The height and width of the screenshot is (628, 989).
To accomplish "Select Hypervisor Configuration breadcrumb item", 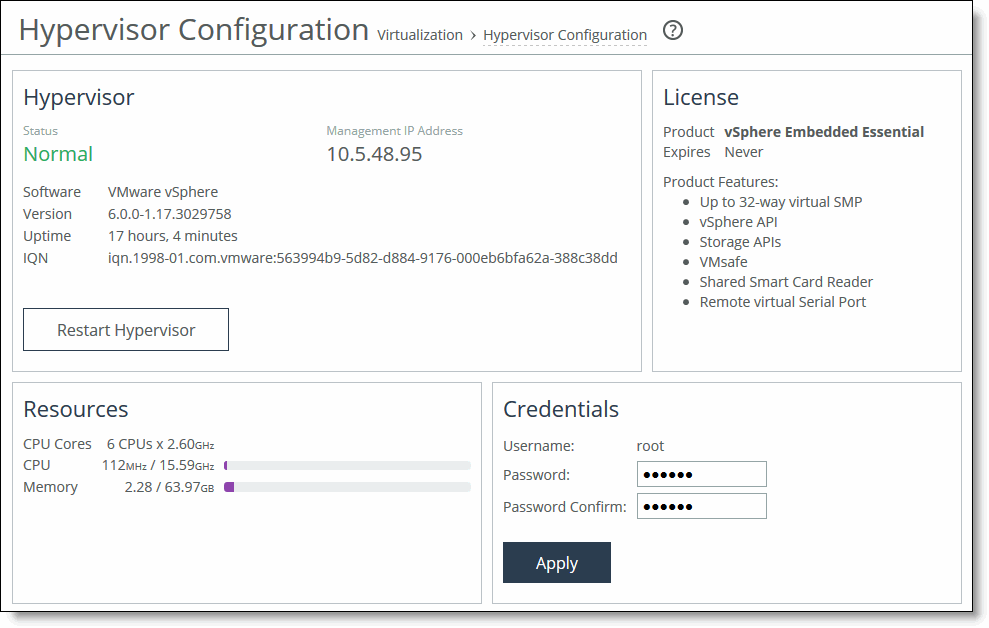I will click(x=565, y=35).
